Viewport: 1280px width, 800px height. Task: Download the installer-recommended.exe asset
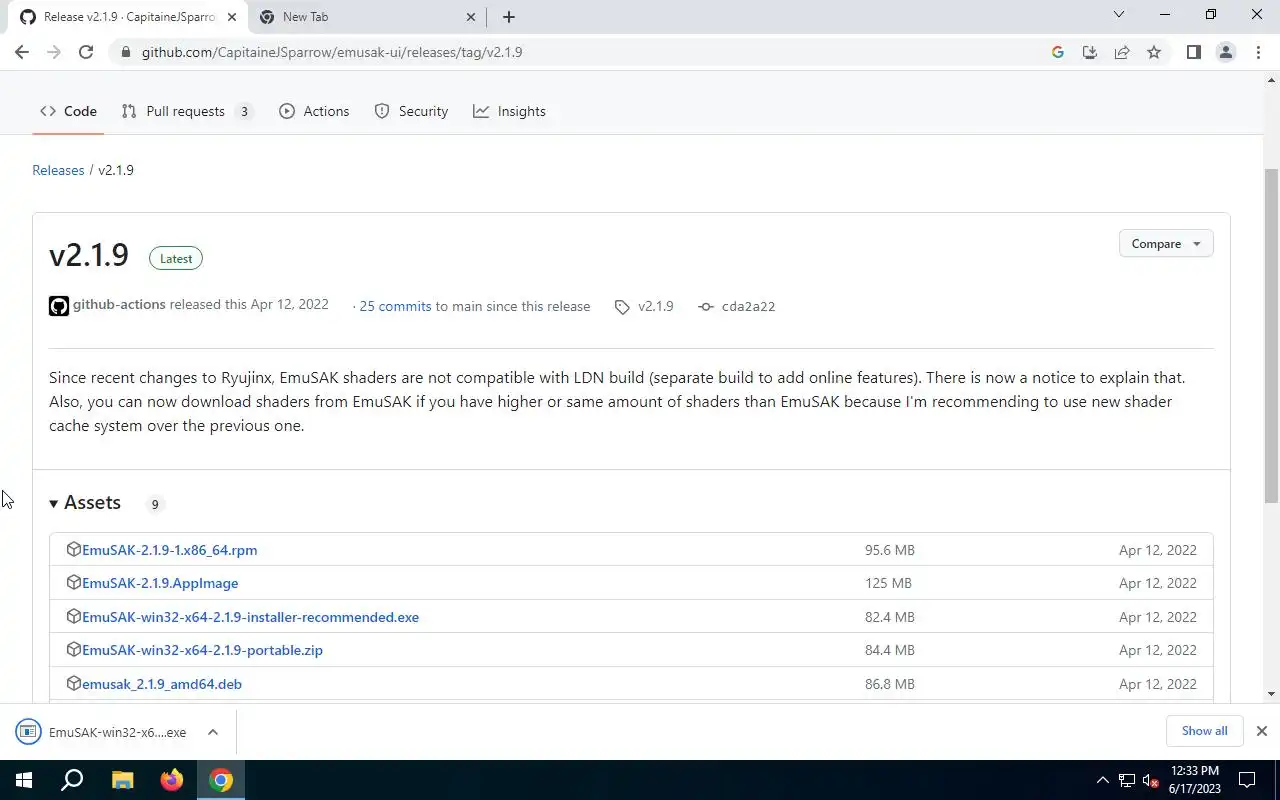tap(250, 617)
